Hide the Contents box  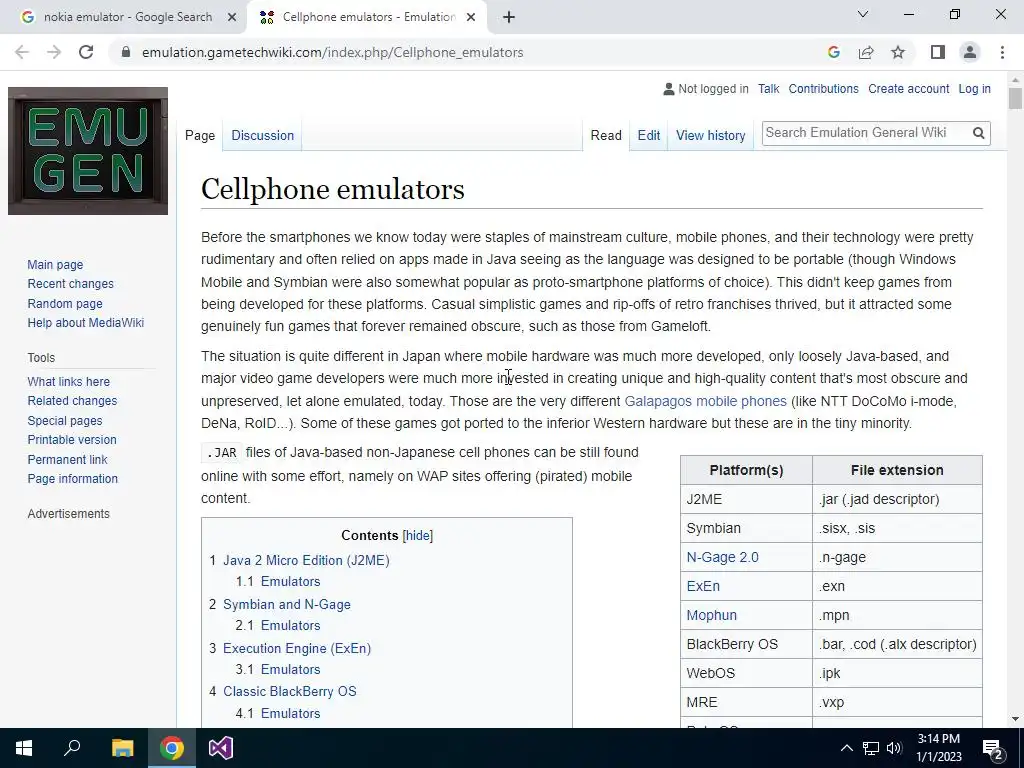pyautogui.click(x=418, y=536)
